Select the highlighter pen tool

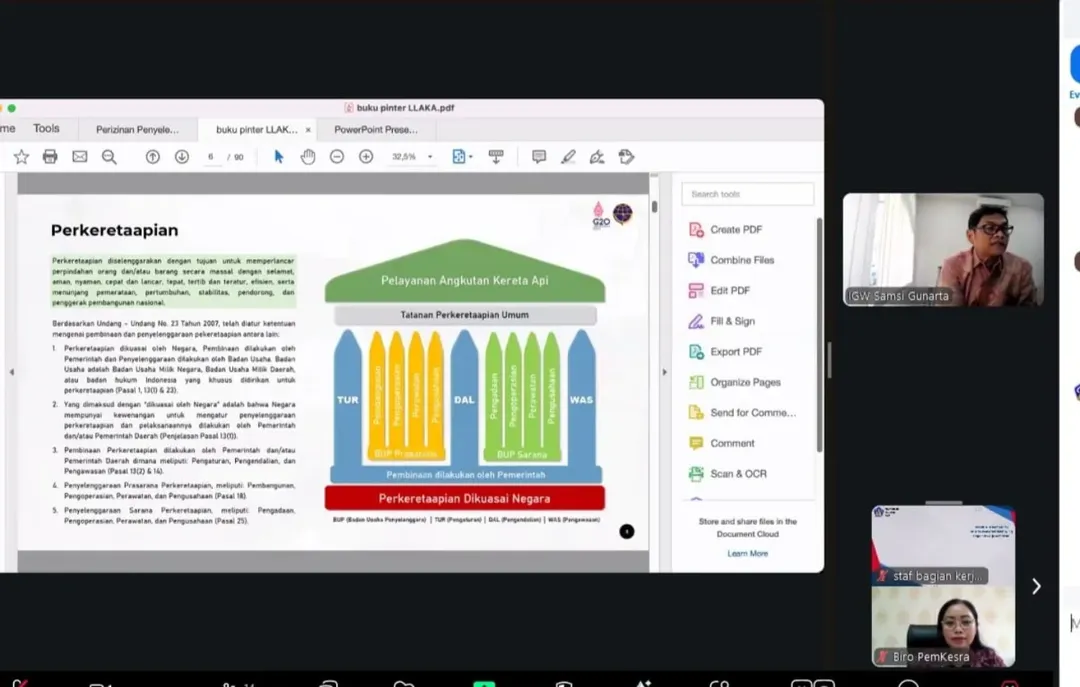coord(568,157)
